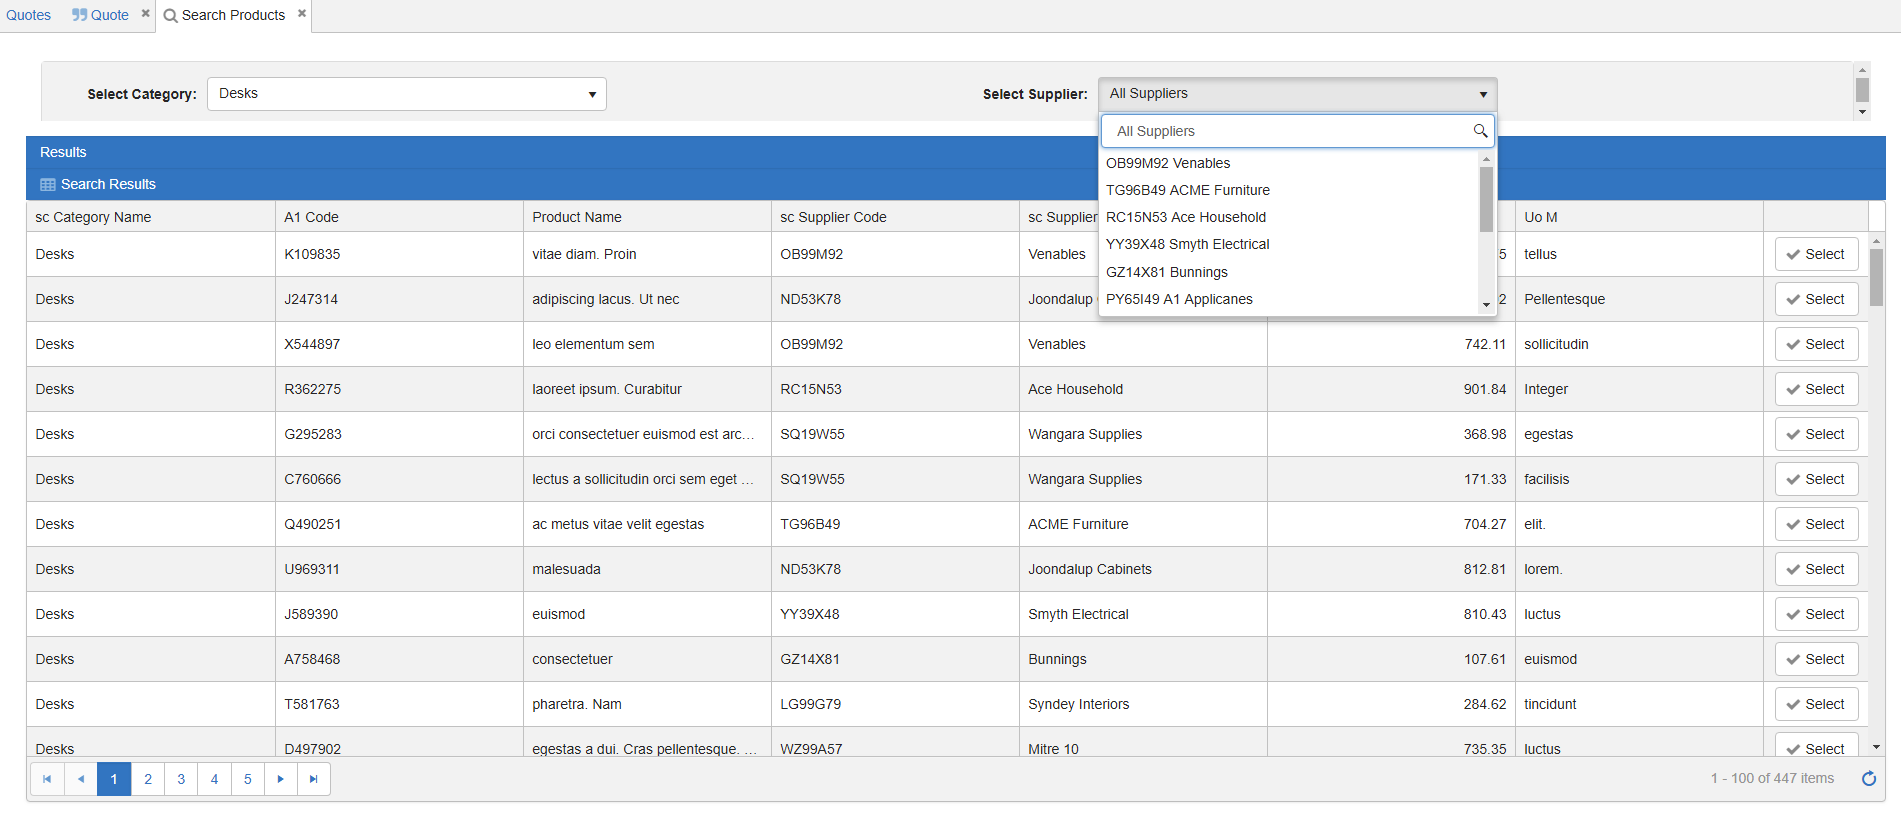This screenshot has width=1901, height=820.
Task: Go to next page of results
Action: click(281, 779)
